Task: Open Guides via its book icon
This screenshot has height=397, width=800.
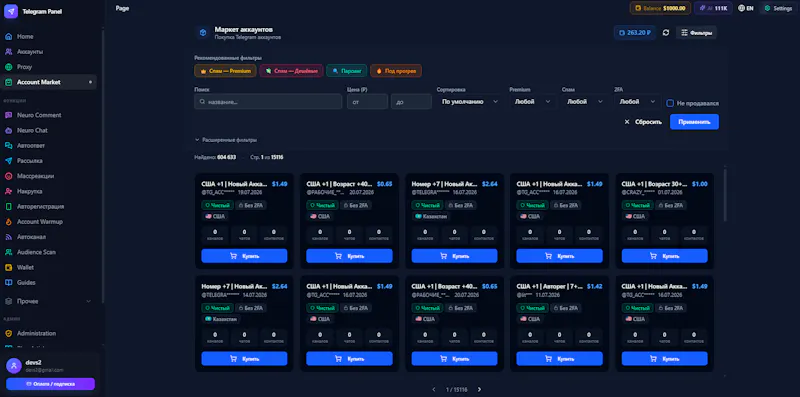Action: pyautogui.click(x=8, y=282)
